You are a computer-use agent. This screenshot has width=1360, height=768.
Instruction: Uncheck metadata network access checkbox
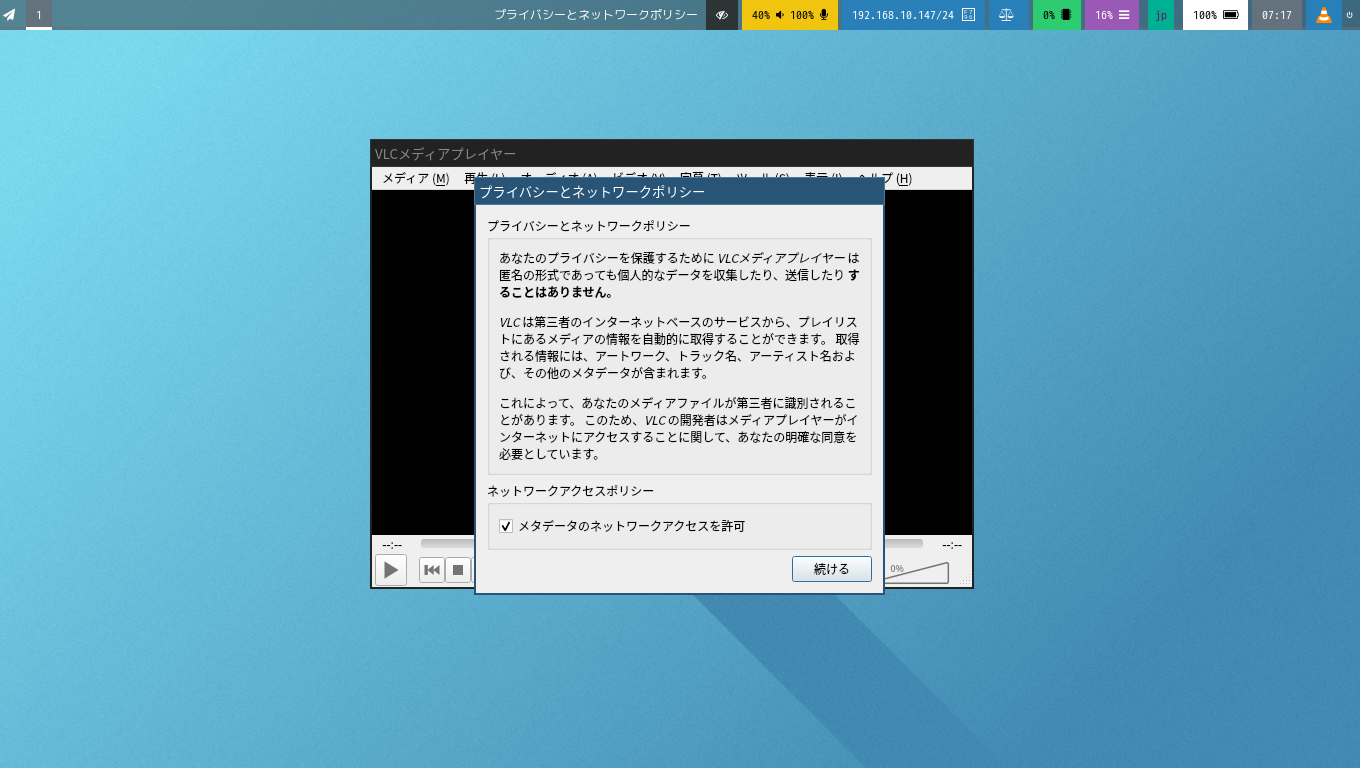click(506, 526)
